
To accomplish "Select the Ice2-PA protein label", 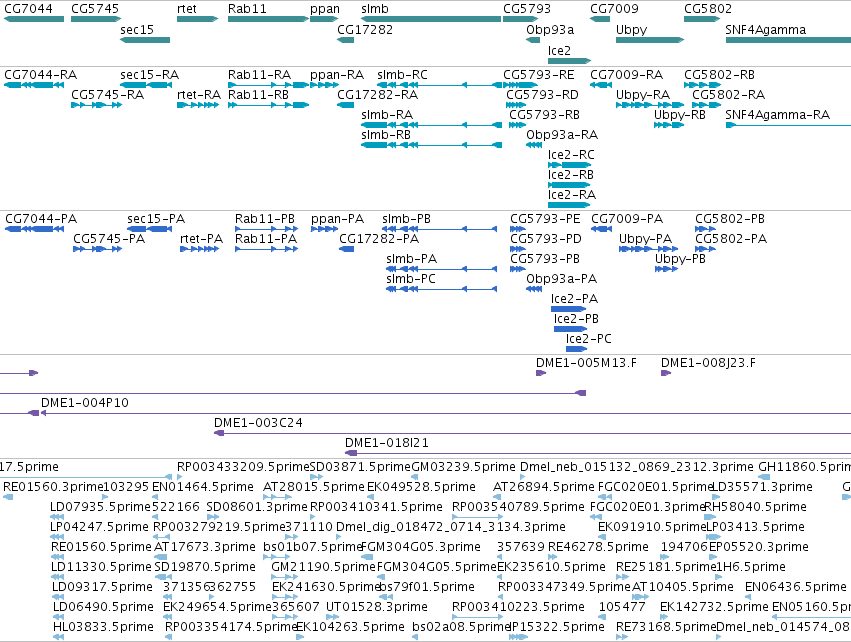I will [574, 298].
